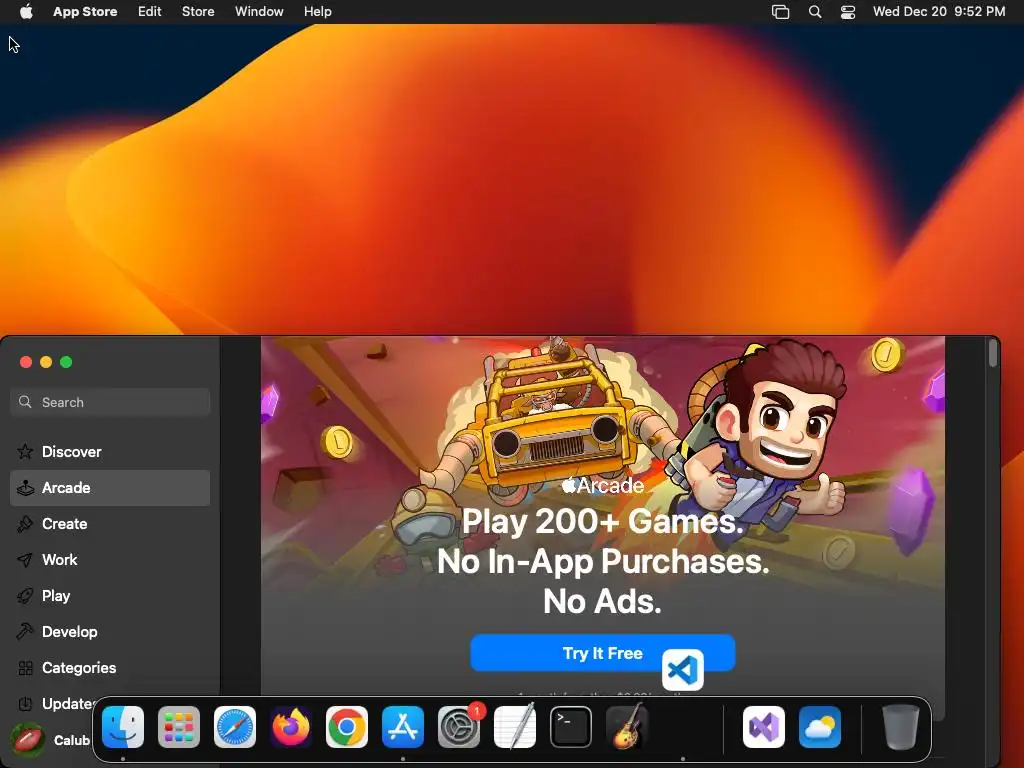Click the date and time in menu bar
The width and height of the screenshot is (1024, 768).
coord(939,12)
